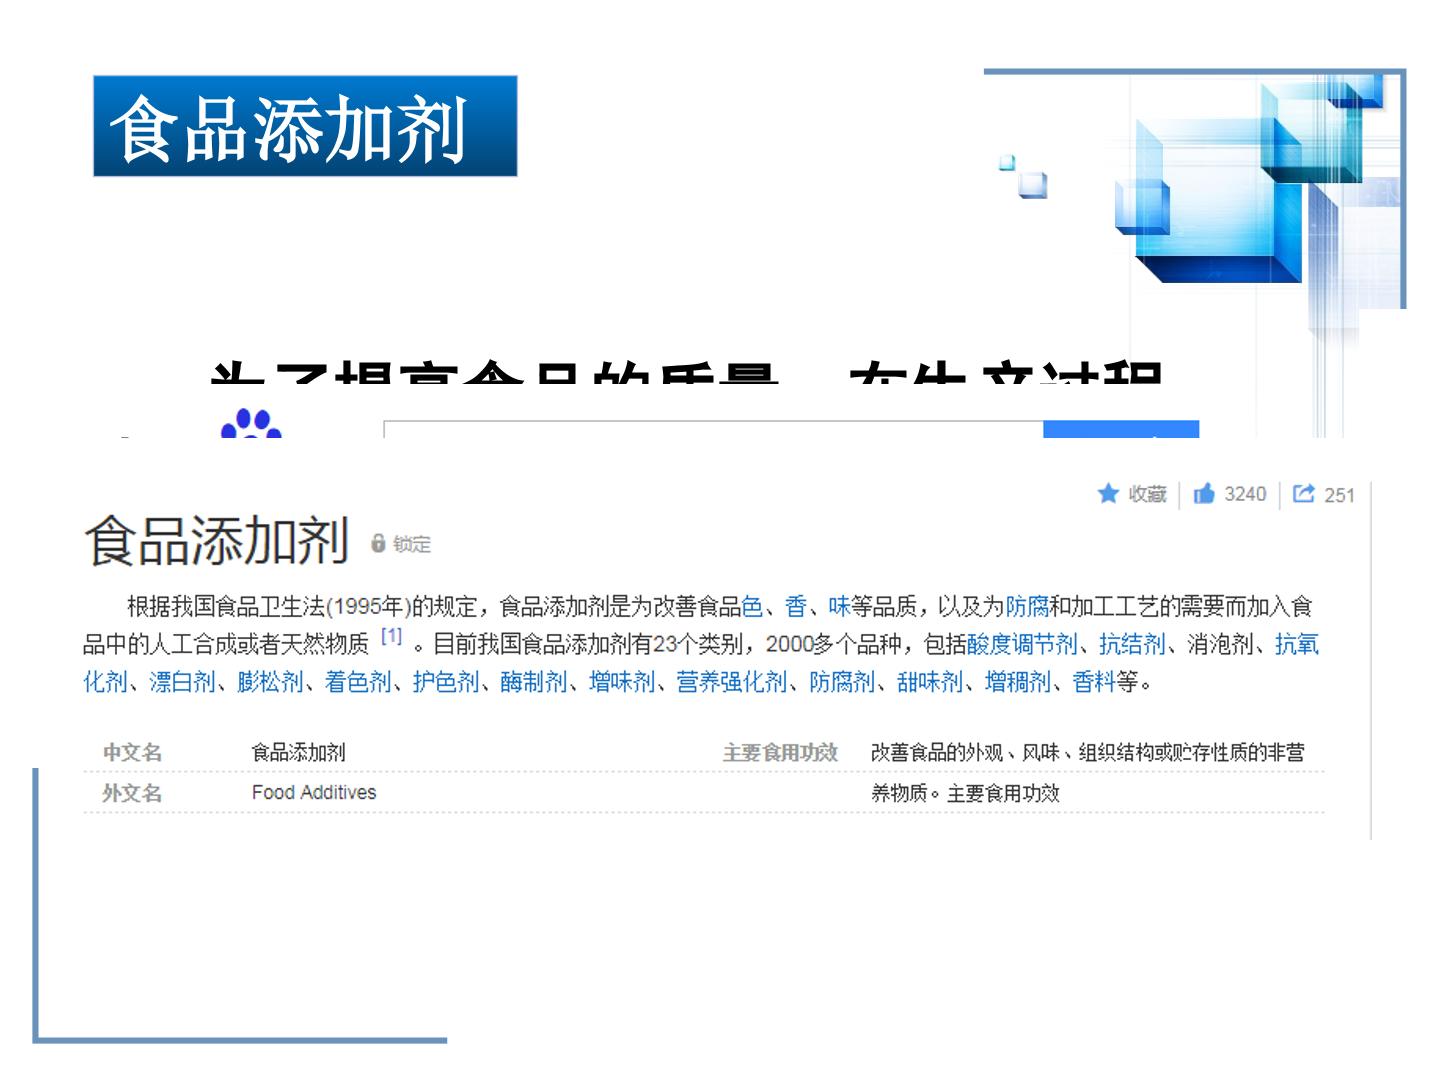
Task: Open the 防腐剂 link
Action: (842, 682)
